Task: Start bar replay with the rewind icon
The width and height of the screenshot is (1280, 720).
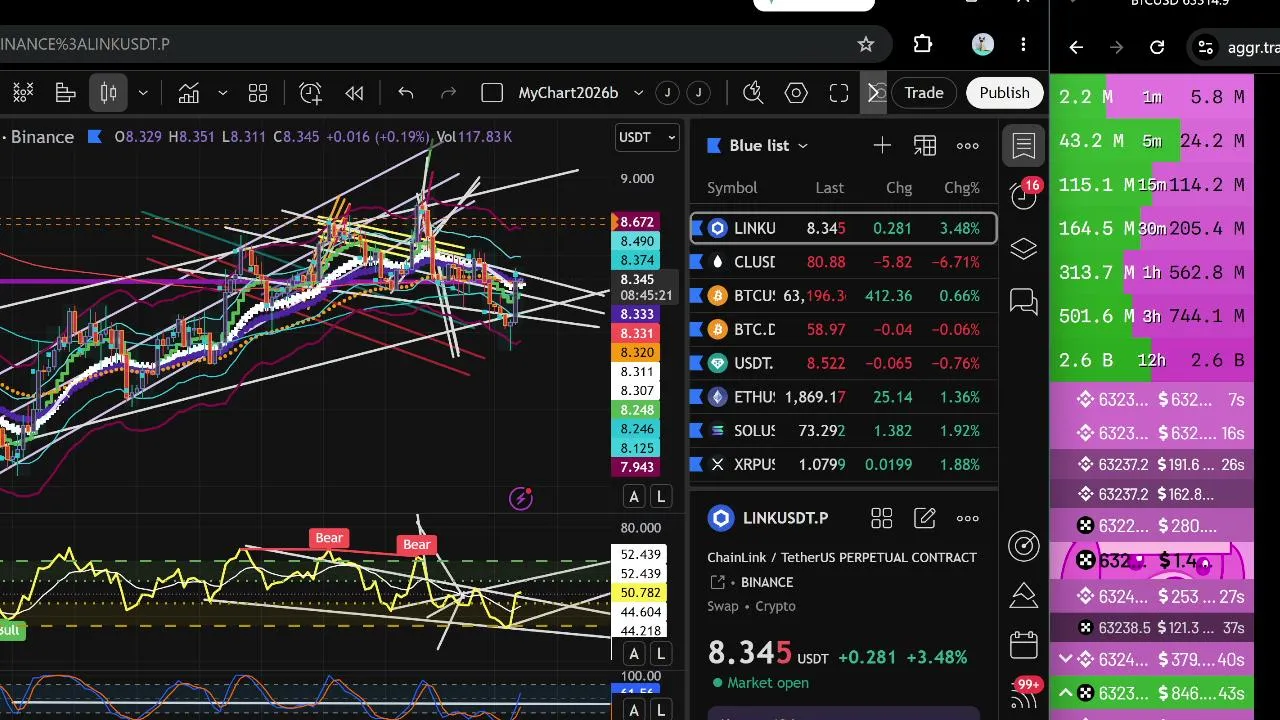Action: click(x=354, y=93)
